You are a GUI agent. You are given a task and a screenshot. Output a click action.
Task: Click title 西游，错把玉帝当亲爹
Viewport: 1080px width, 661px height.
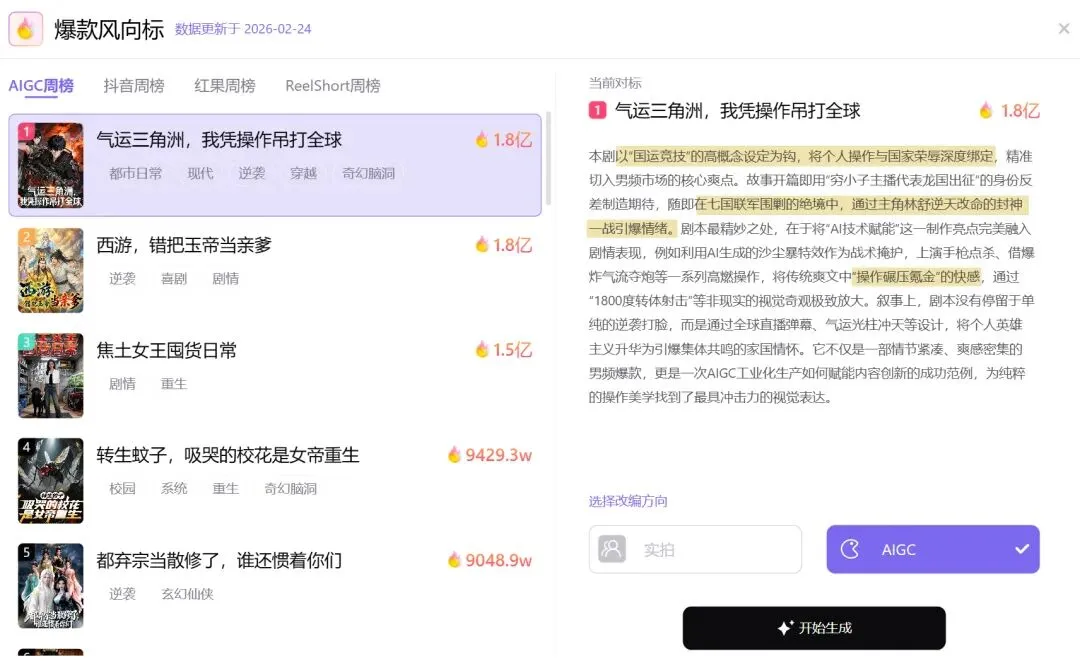click(x=184, y=245)
